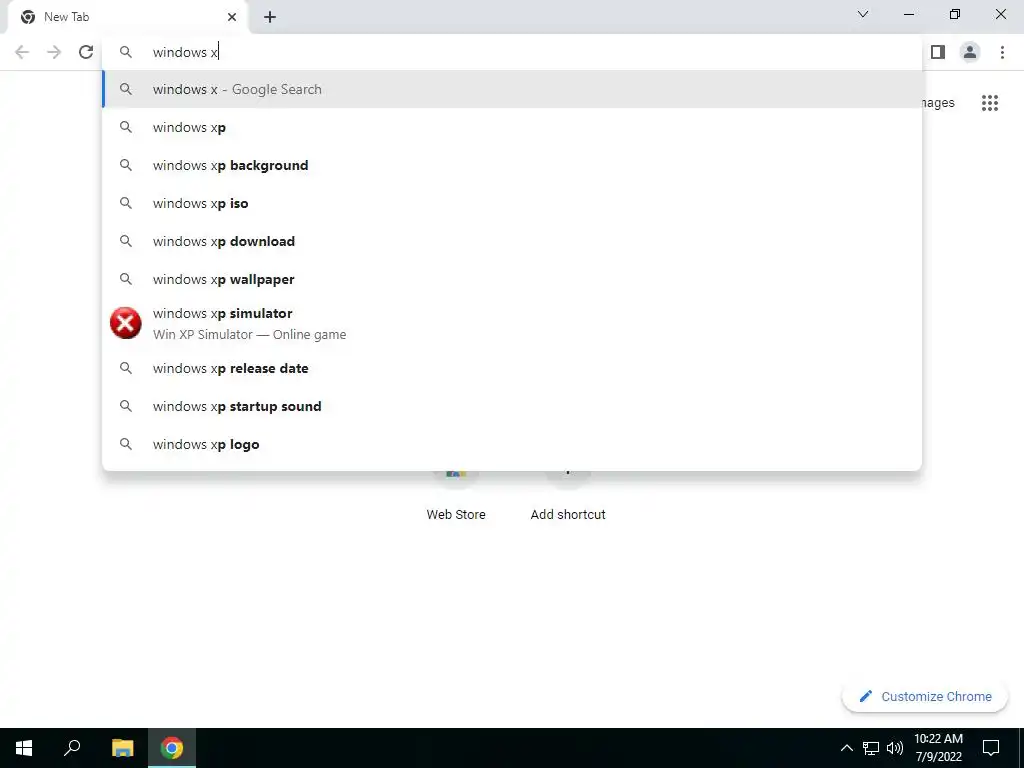Open the Chrome profile avatar
The height and width of the screenshot is (768, 1024).
(x=970, y=52)
